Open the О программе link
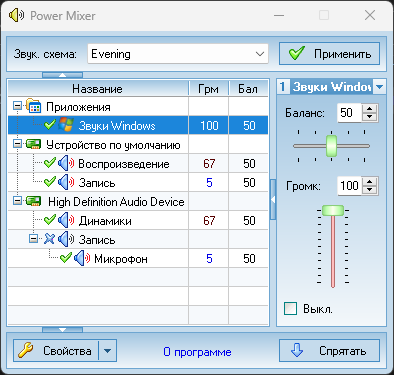The height and width of the screenshot is (375, 394). pos(197,352)
